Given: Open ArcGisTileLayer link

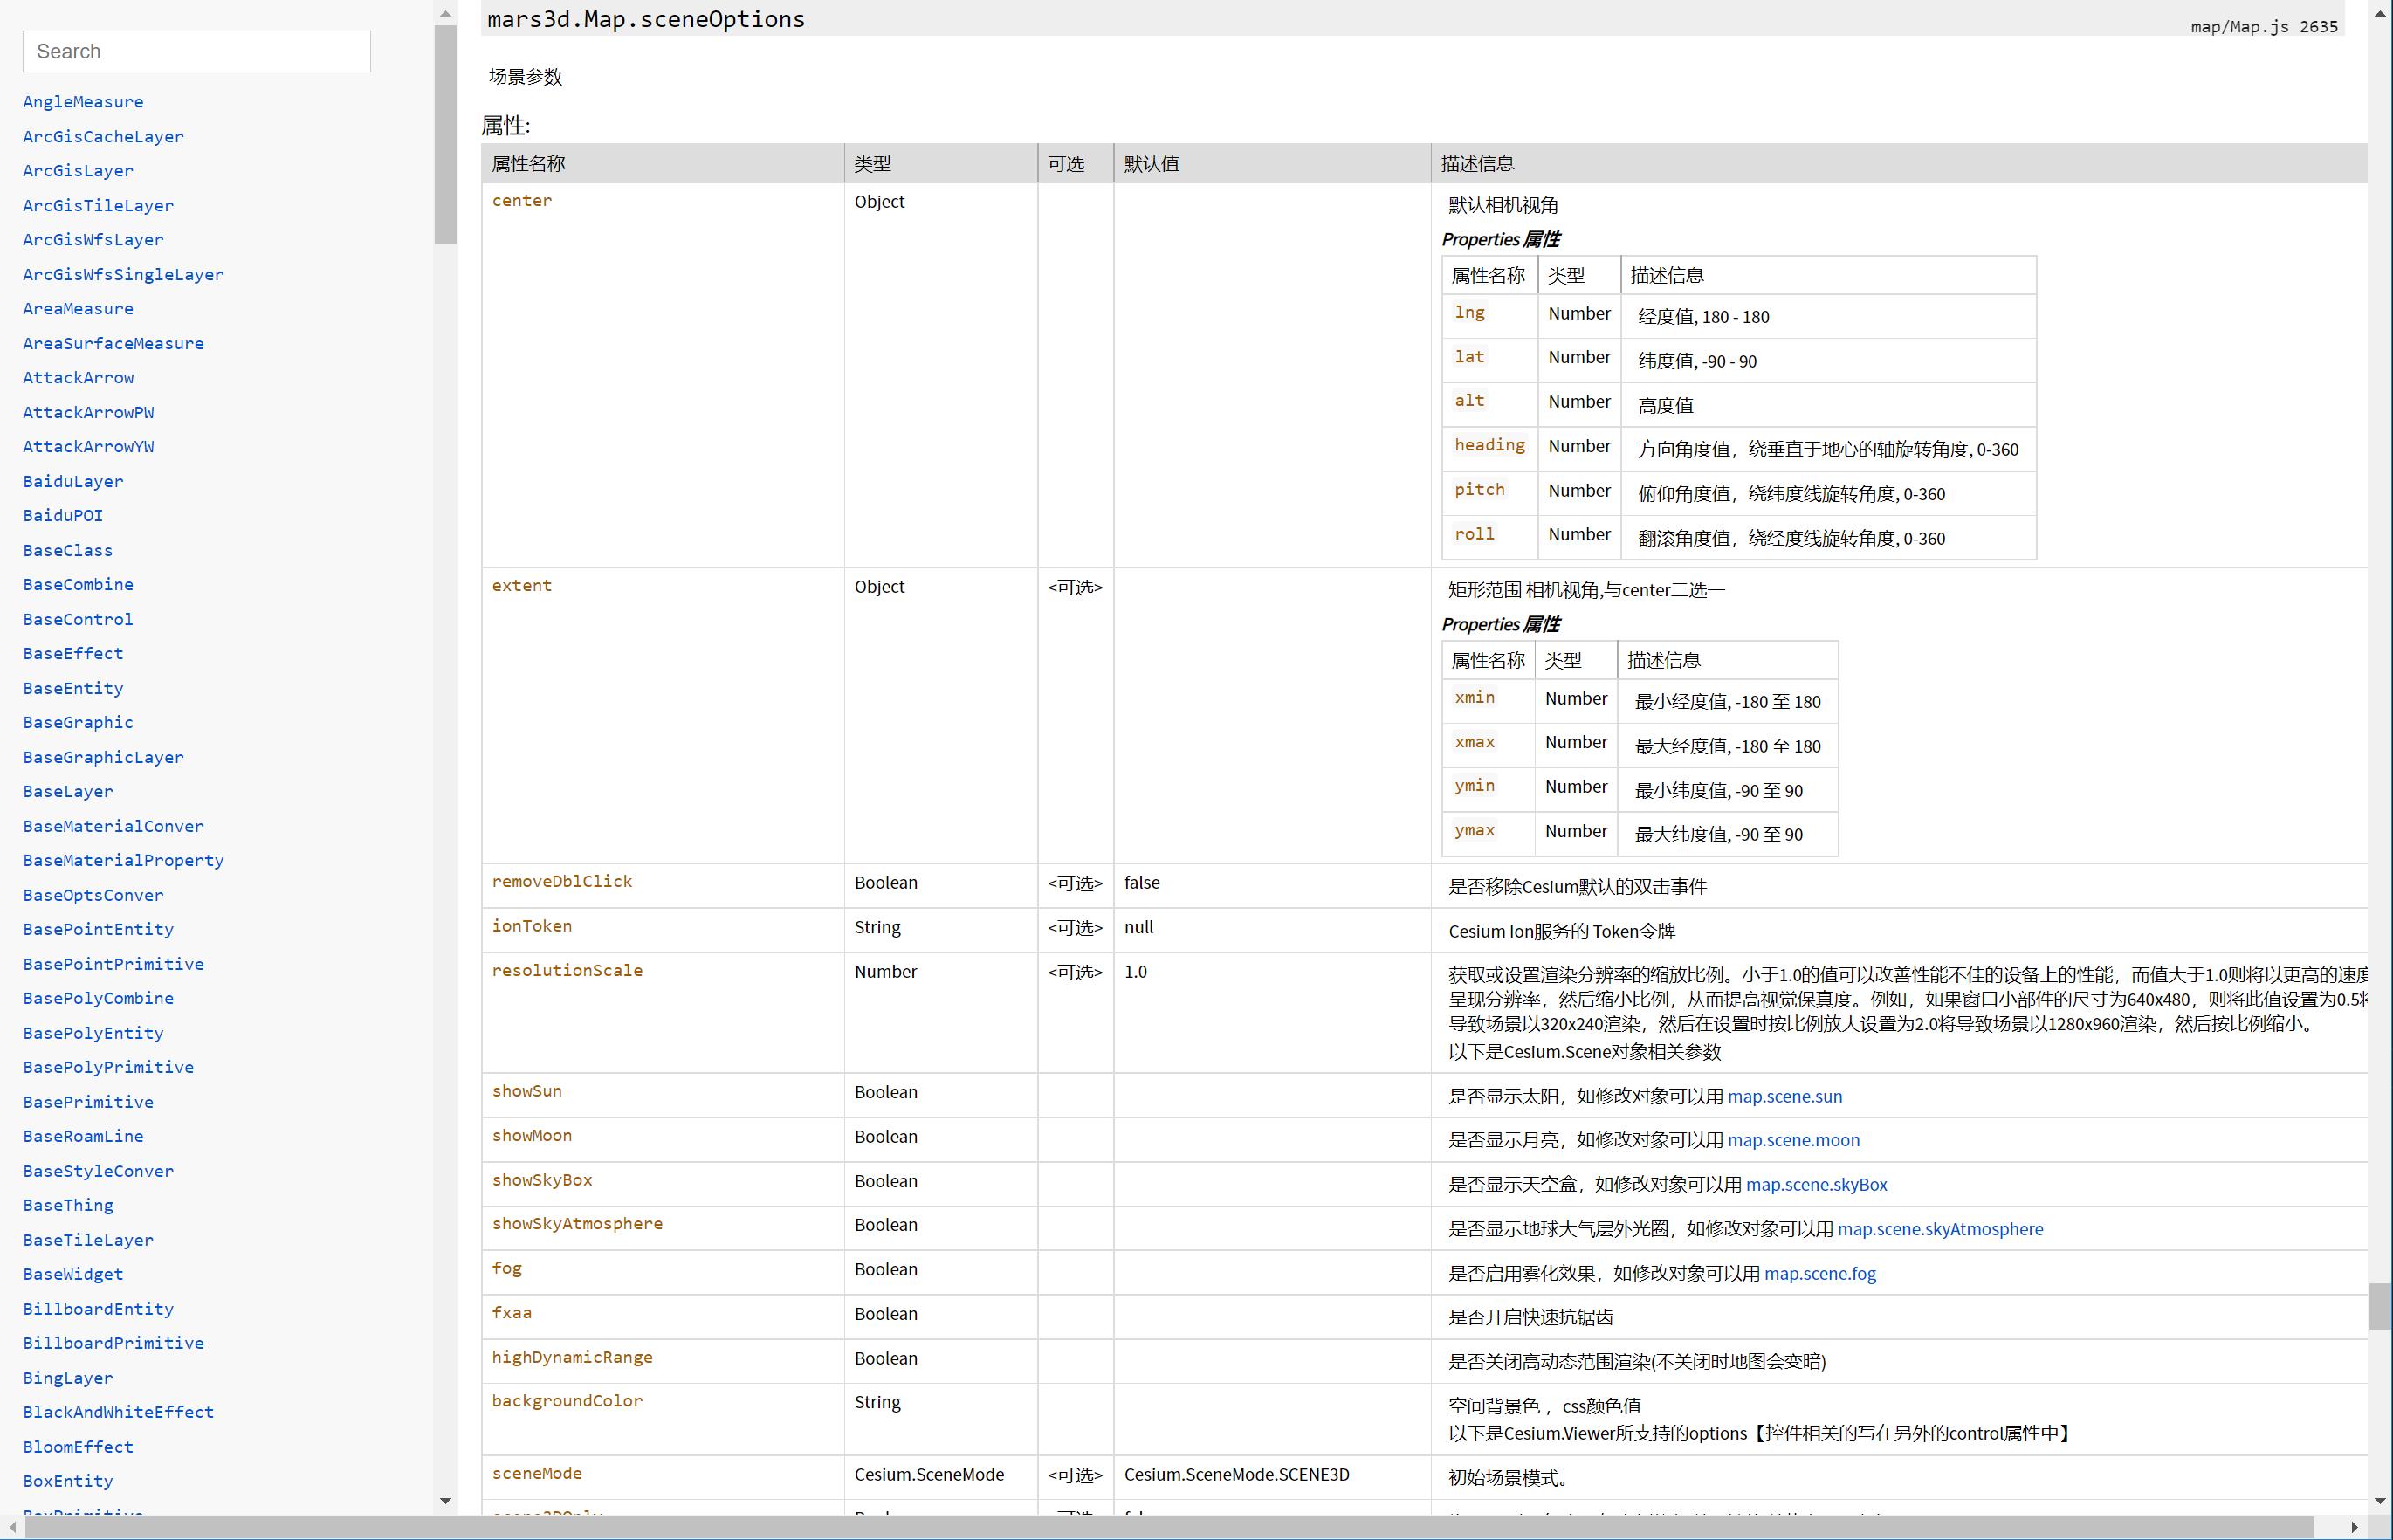Looking at the screenshot, I should tap(98, 205).
